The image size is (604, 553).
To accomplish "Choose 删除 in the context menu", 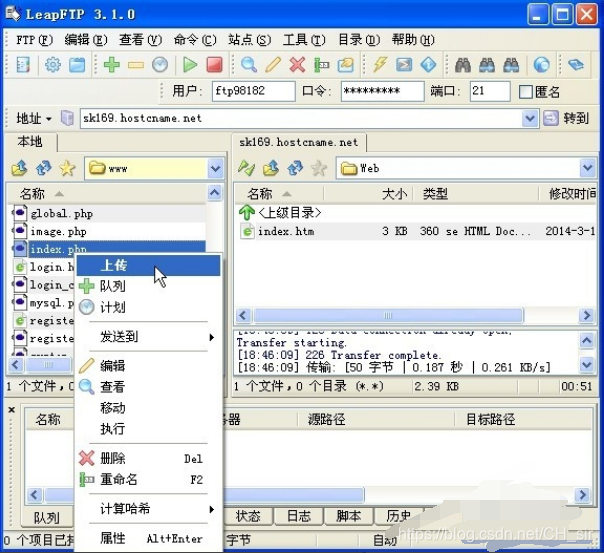I will coord(148,458).
